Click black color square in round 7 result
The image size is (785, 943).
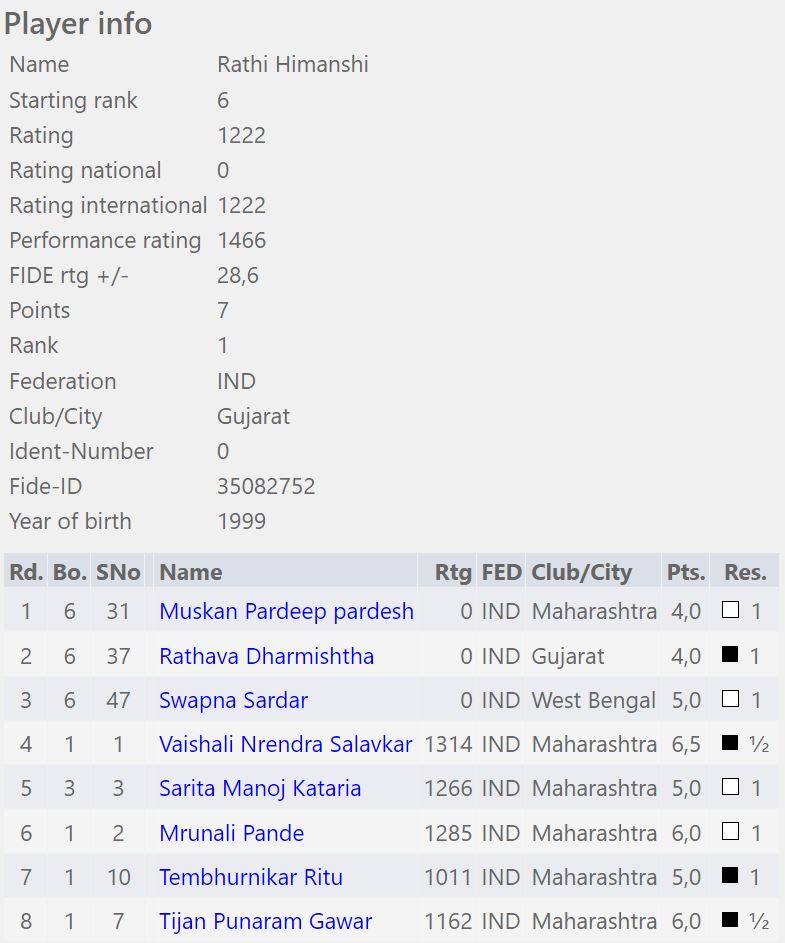(x=730, y=876)
